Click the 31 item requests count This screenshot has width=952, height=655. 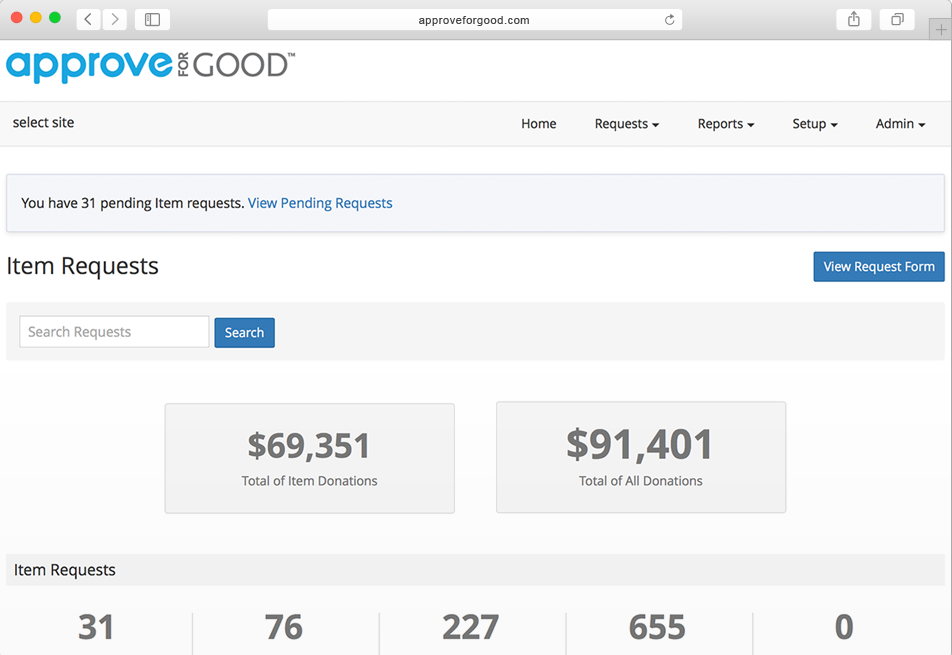[96, 627]
